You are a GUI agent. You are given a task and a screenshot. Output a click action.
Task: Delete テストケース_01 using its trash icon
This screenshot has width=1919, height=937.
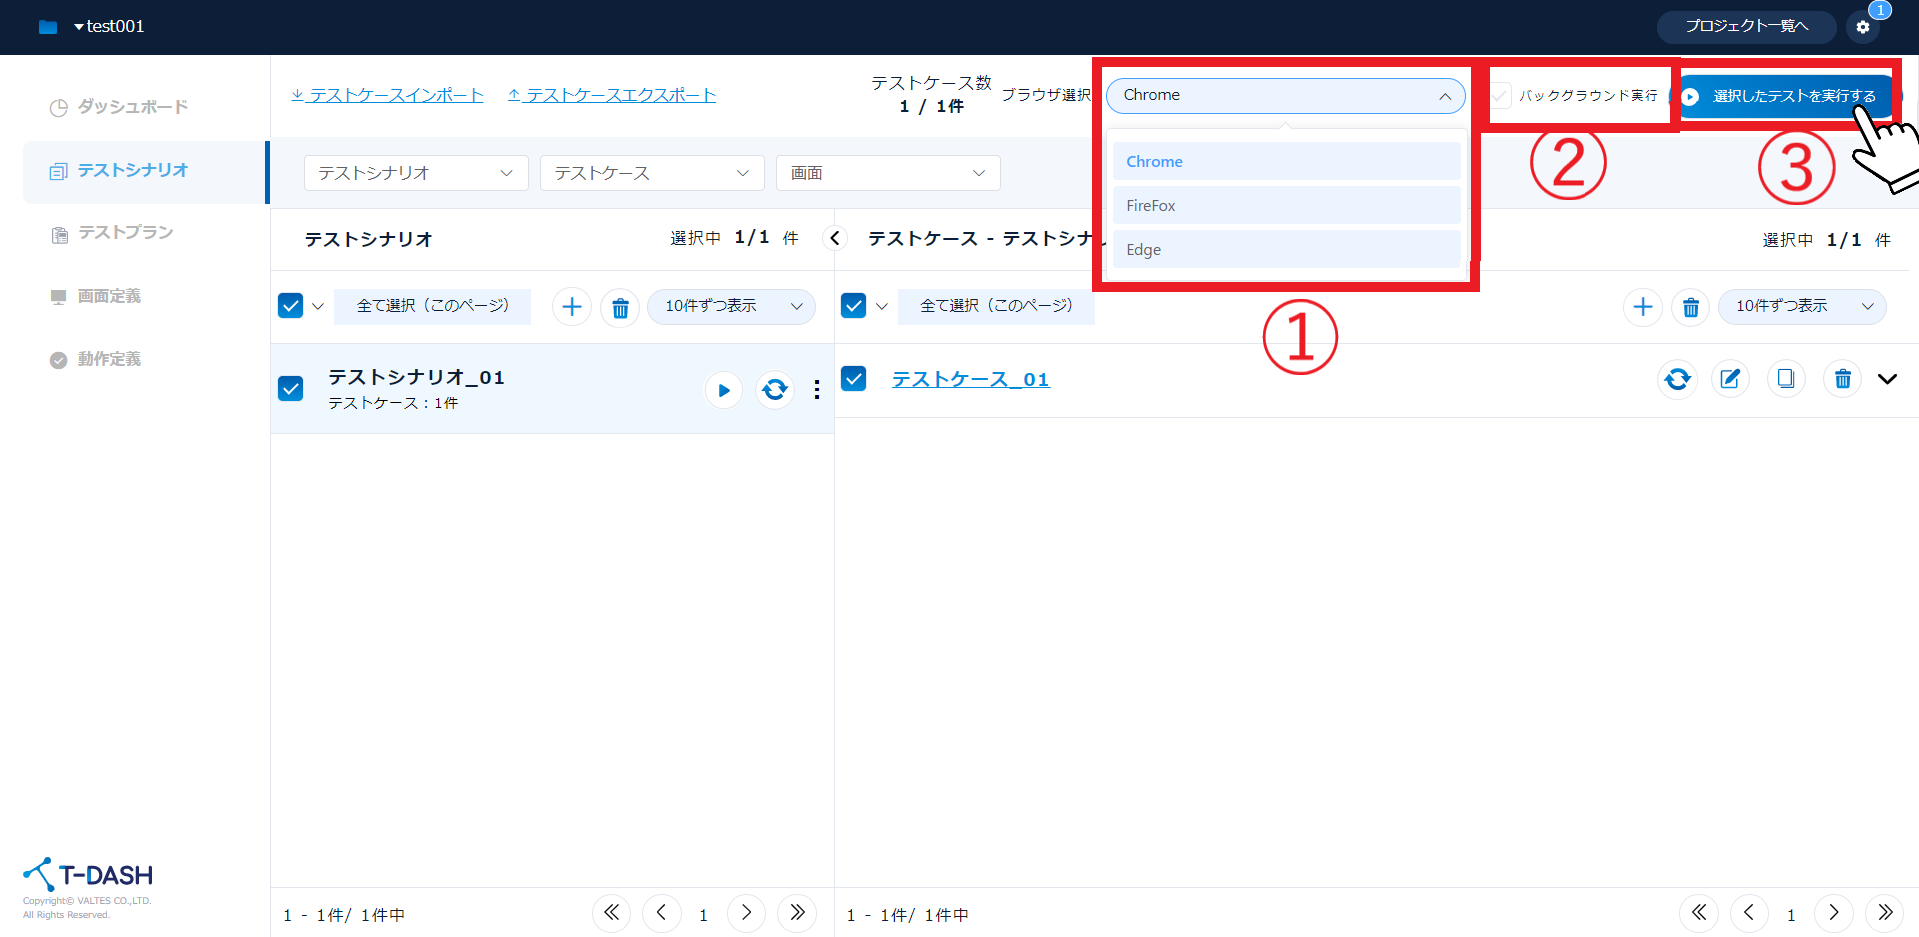coord(1842,379)
